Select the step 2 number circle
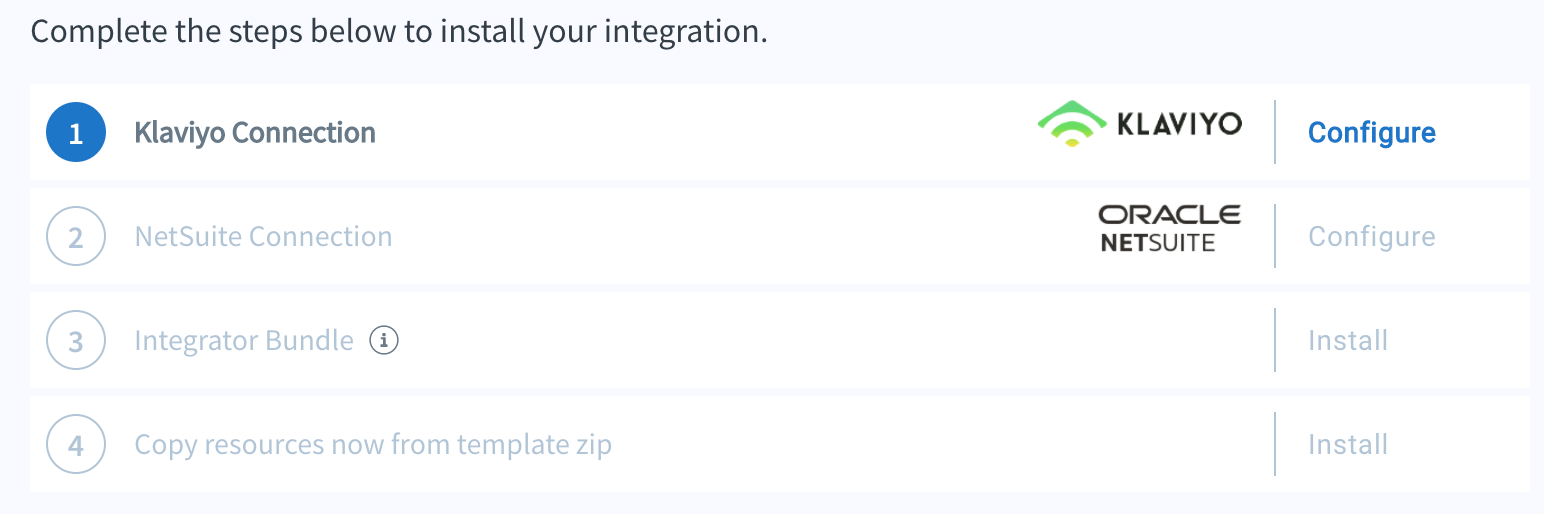This screenshot has height=514, width=1544. pos(76,236)
